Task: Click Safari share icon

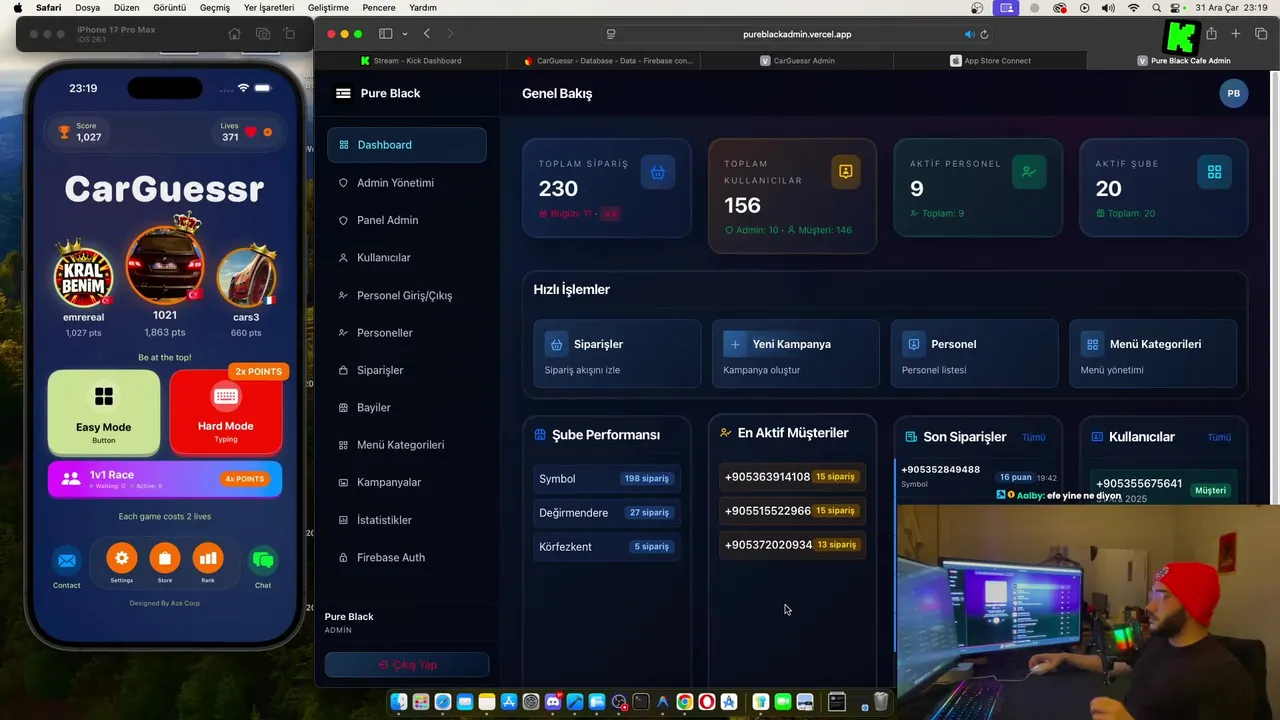Action: coord(1211,34)
